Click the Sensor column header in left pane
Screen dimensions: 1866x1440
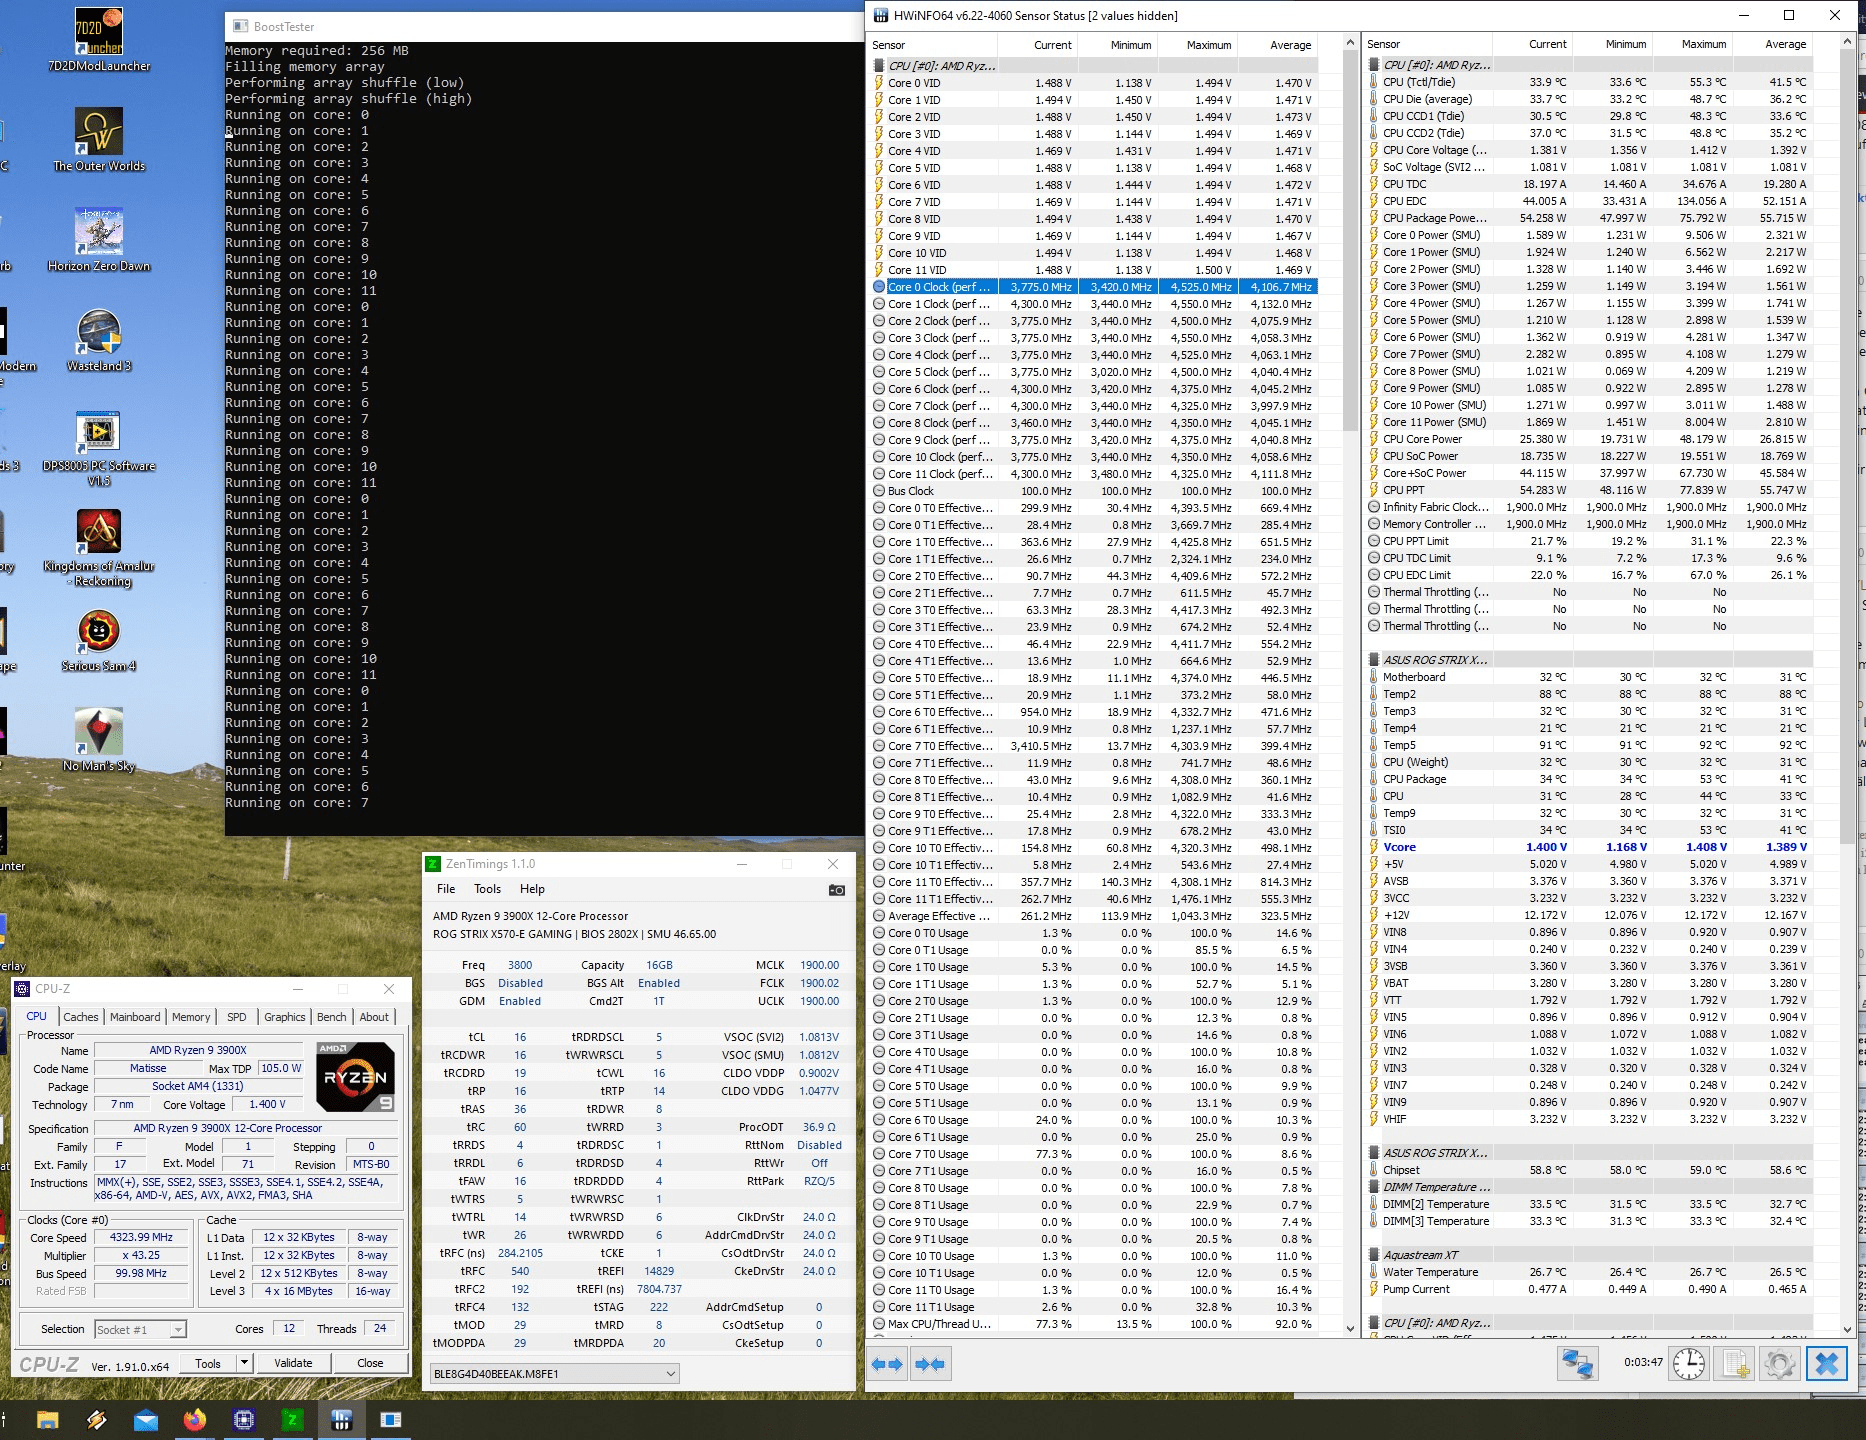(x=933, y=45)
